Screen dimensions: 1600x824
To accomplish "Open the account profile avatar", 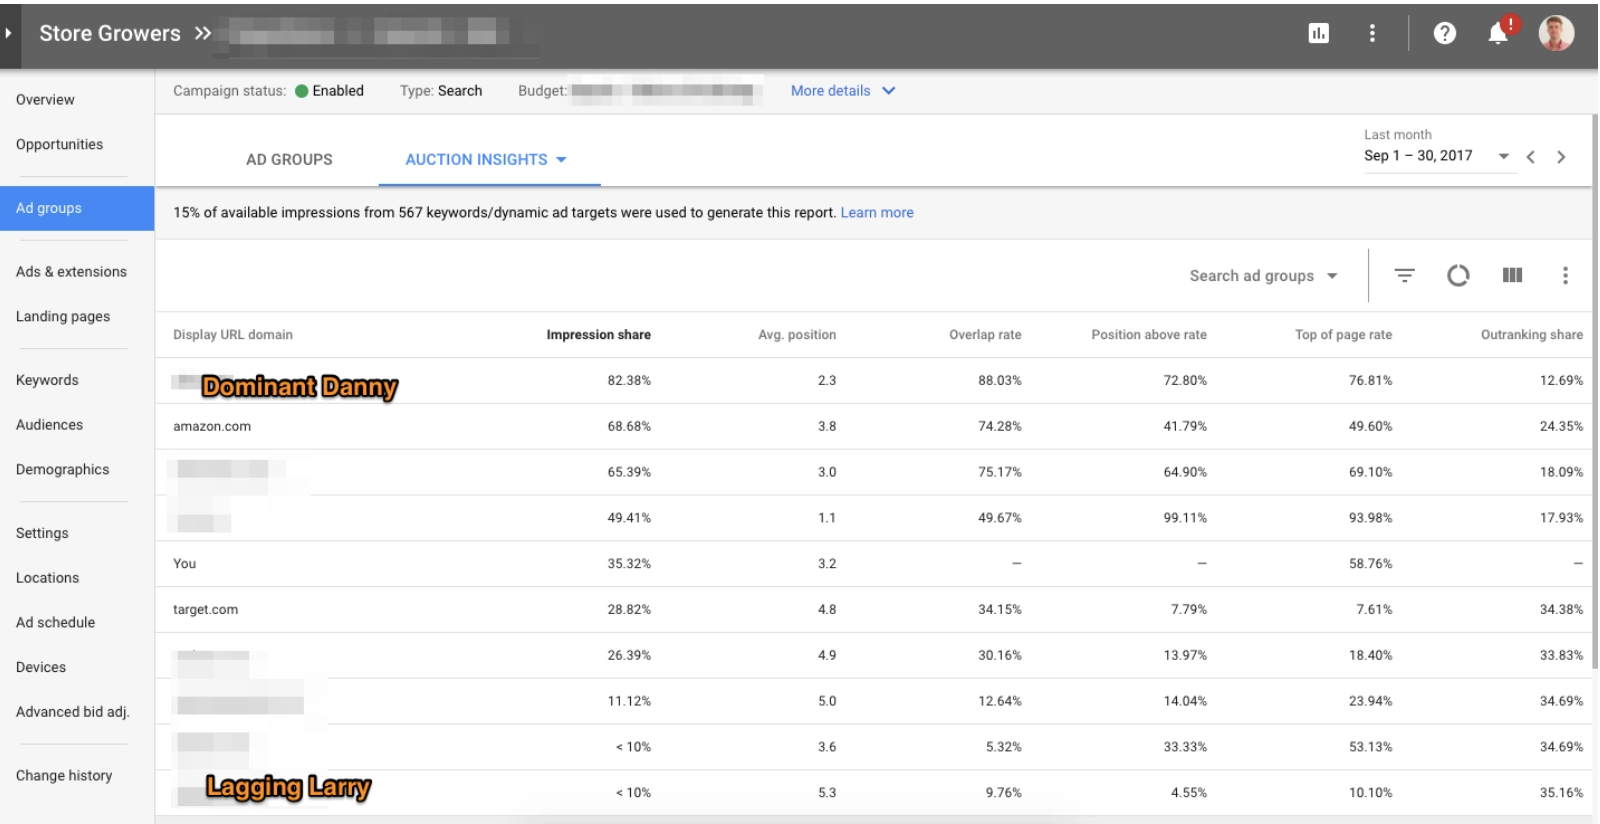I will tap(1556, 33).
